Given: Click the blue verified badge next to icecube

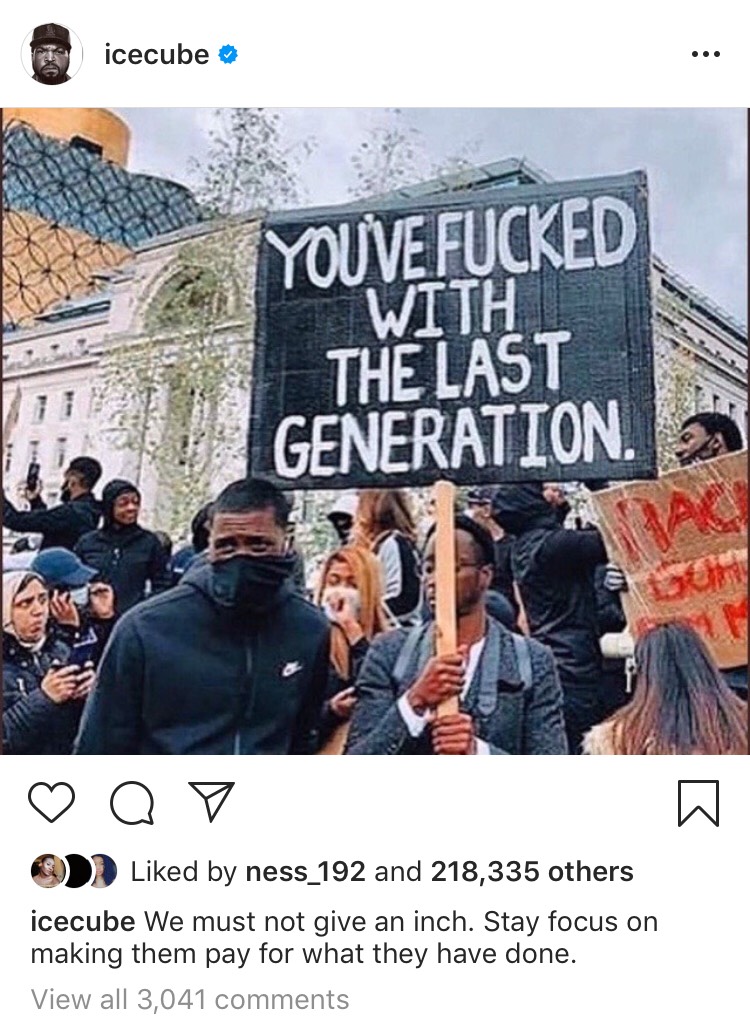Looking at the screenshot, I should (x=227, y=55).
